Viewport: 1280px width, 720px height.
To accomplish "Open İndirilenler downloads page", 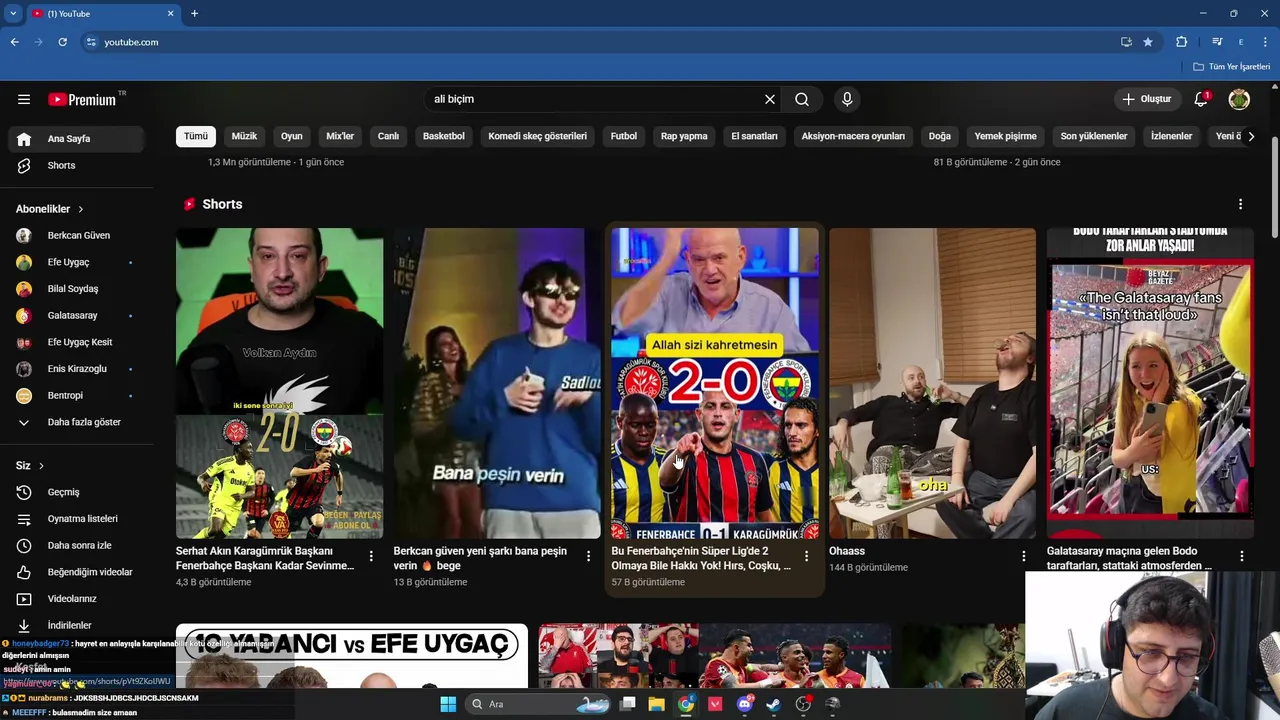I will tap(78, 625).
